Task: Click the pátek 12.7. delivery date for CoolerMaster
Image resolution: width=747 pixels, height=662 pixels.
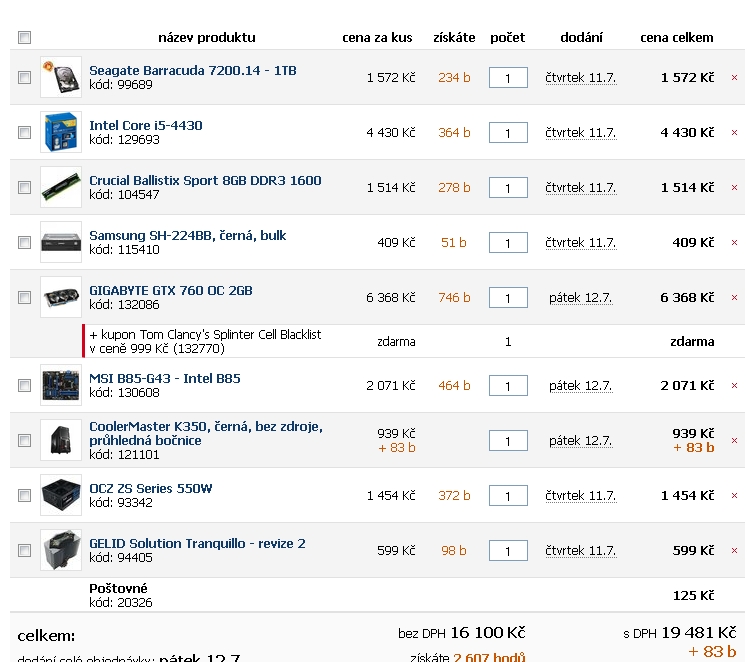Action: [x=580, y=440]
